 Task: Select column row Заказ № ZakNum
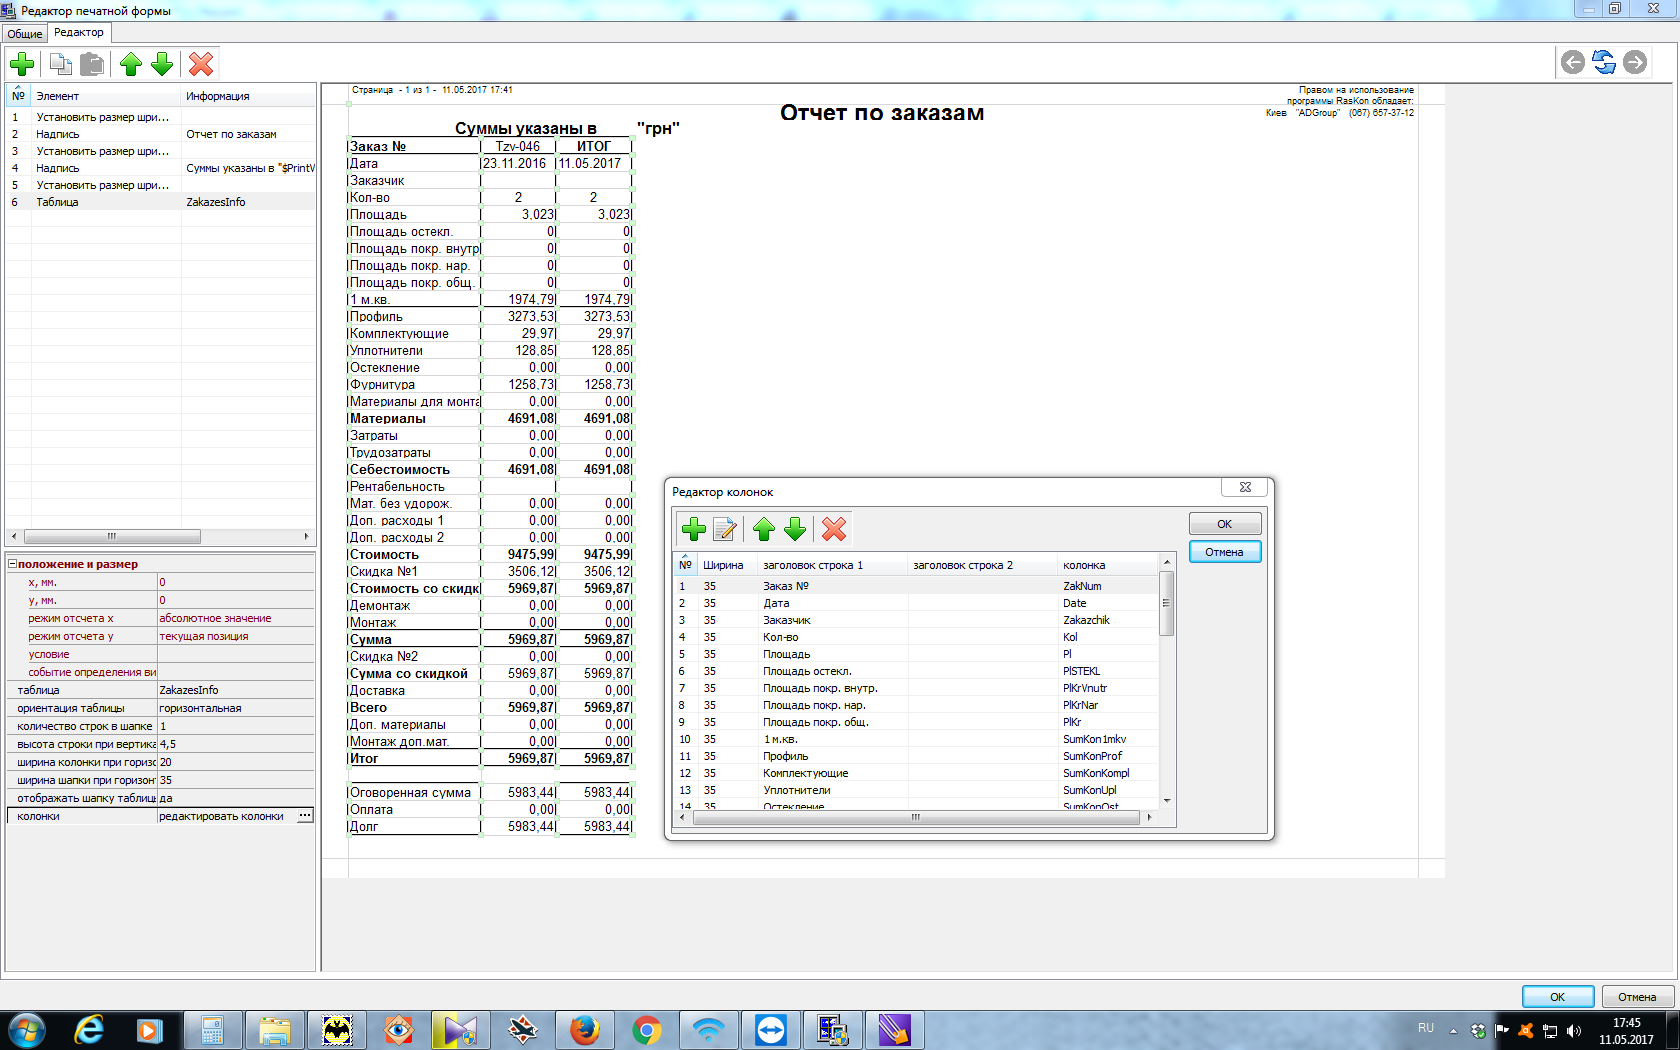(x=917, y=586)
